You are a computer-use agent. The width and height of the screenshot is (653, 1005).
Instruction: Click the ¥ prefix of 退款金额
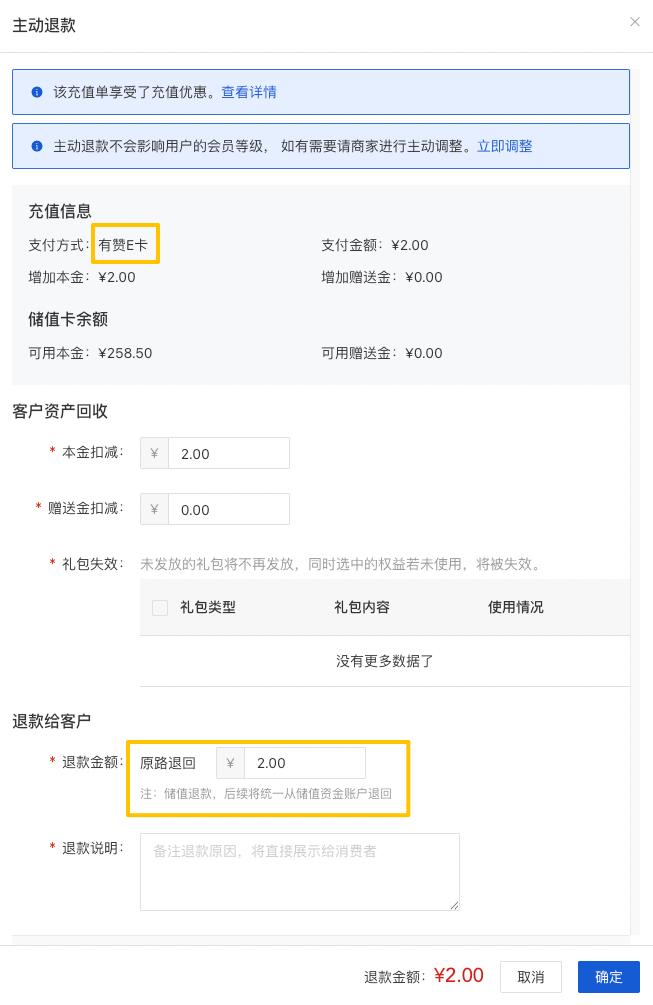(230, 763)
